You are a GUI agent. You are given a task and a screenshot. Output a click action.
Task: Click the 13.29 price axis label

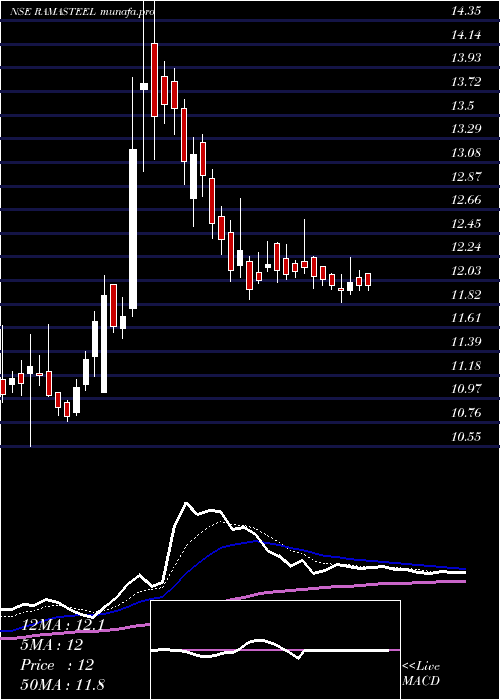[x=466, y=129]
